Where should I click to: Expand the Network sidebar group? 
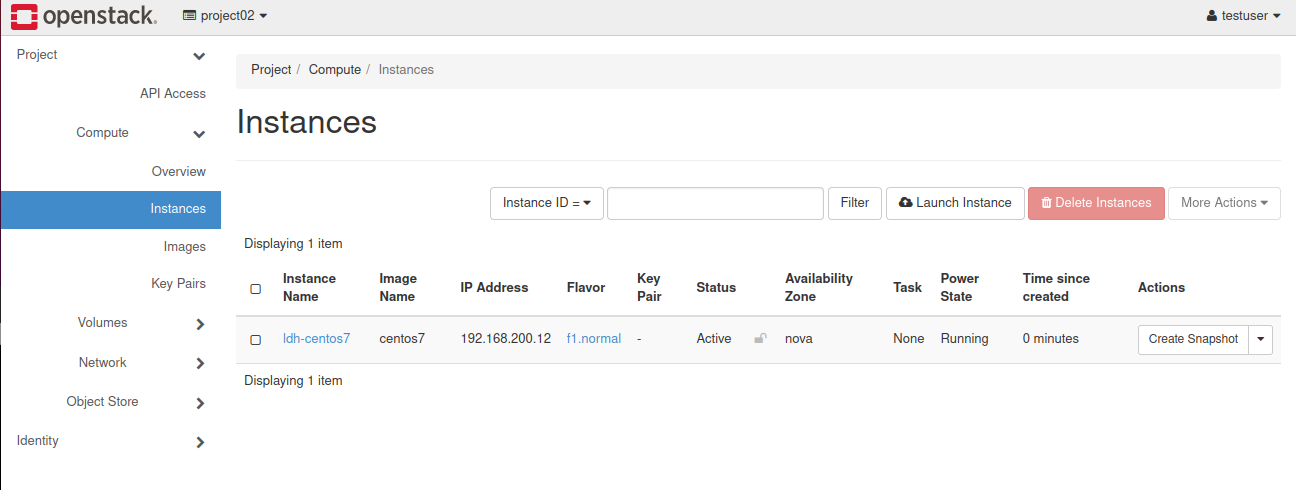click(x=110, y=363)
